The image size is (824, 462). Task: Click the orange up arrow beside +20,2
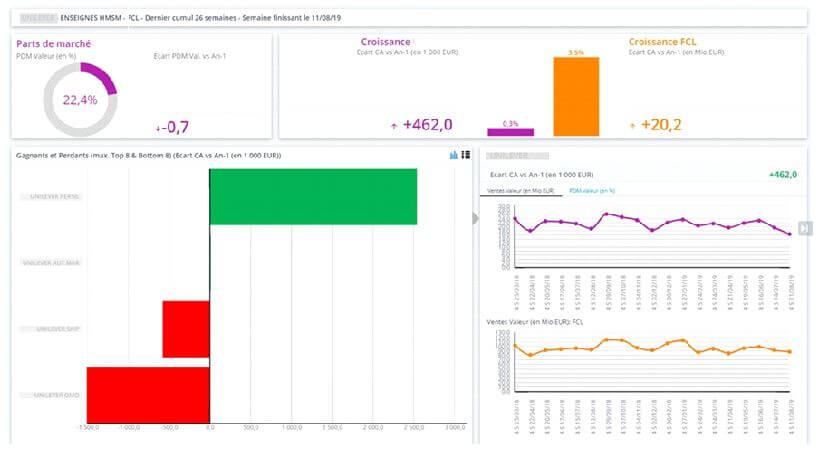point(632,126)
